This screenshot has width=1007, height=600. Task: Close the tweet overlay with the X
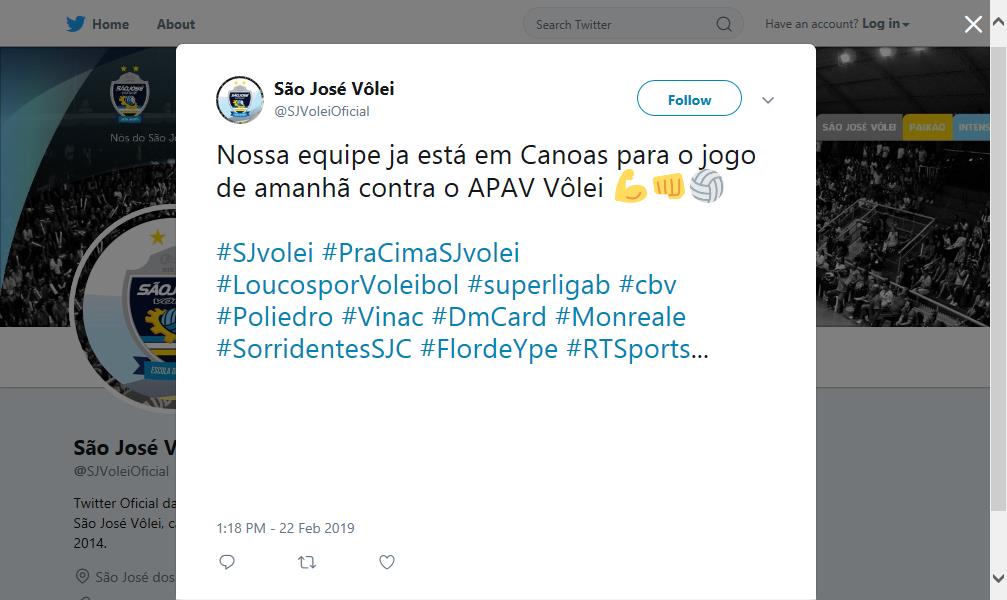point(973,24)
